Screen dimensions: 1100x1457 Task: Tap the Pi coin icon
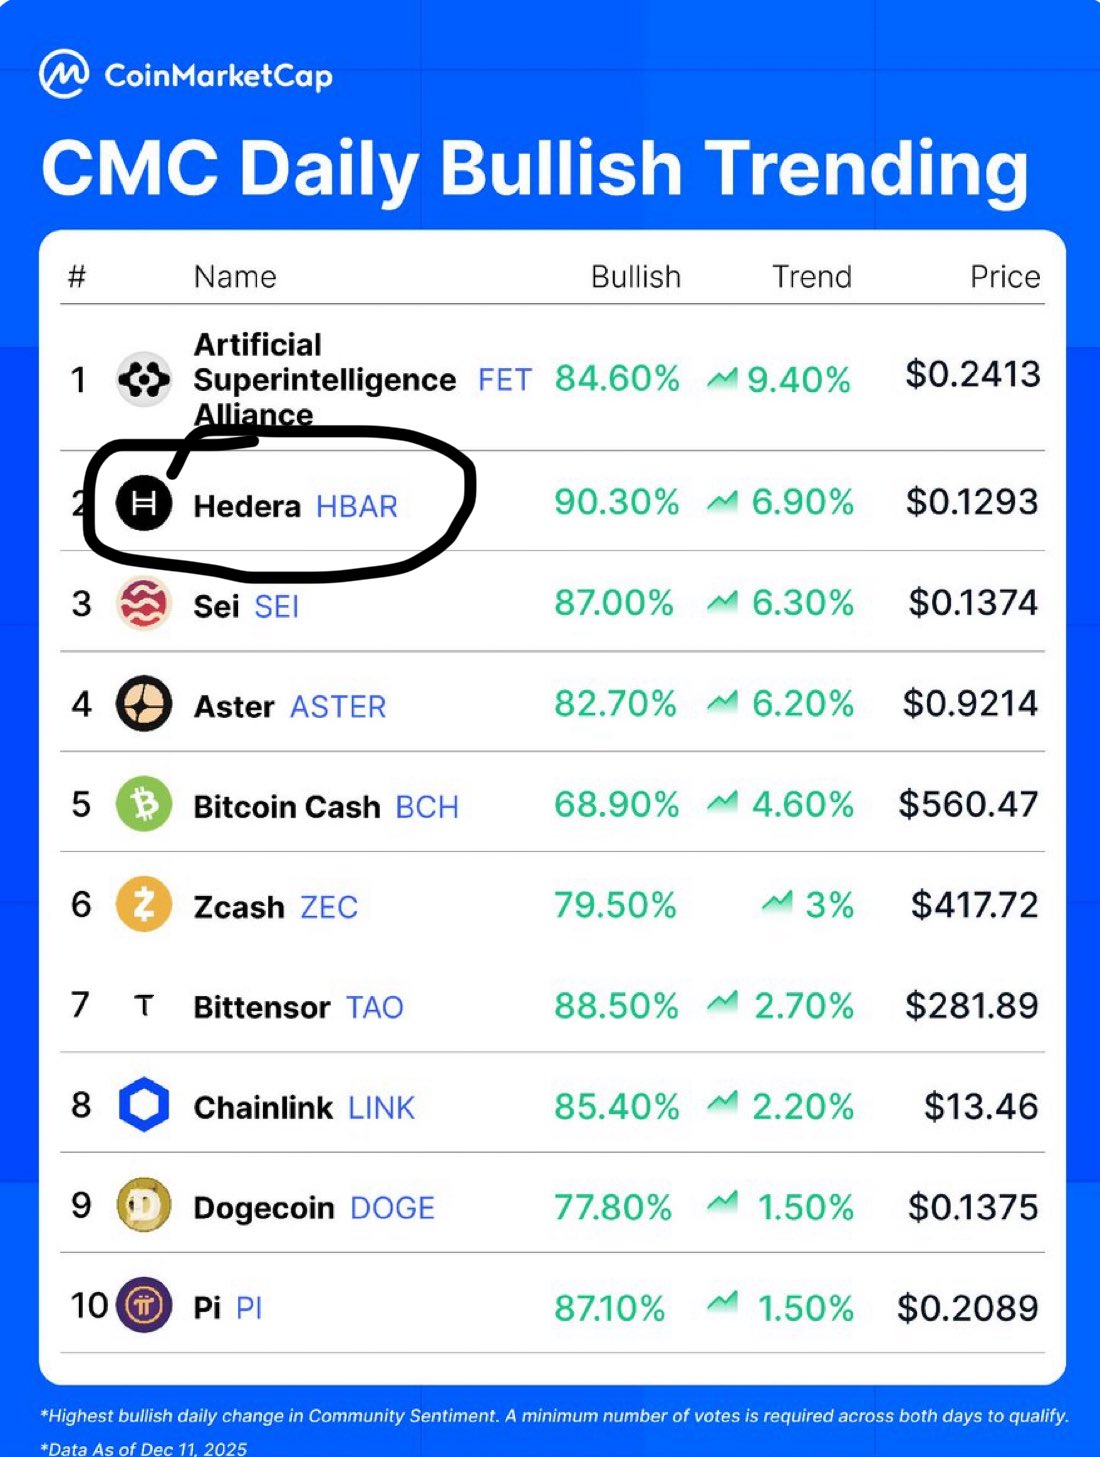[144, 1306]
